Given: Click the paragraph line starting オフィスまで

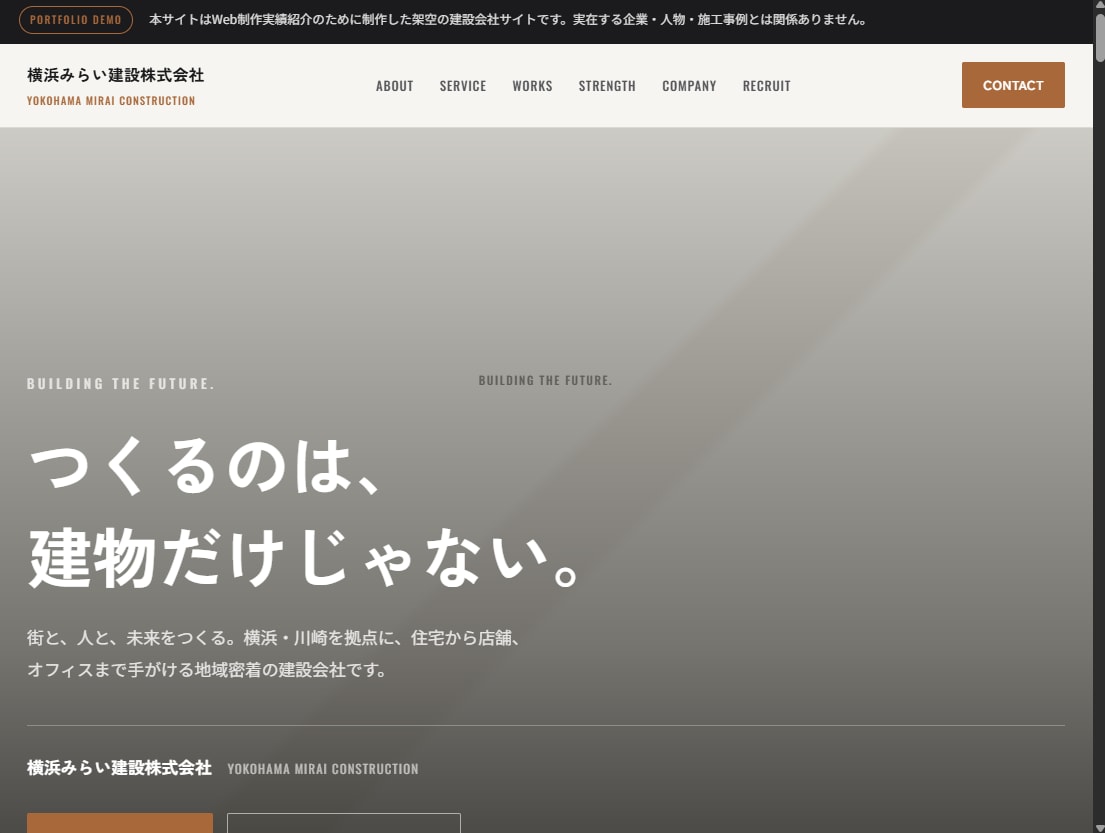Looking at the screenshot, I should 207,670.
